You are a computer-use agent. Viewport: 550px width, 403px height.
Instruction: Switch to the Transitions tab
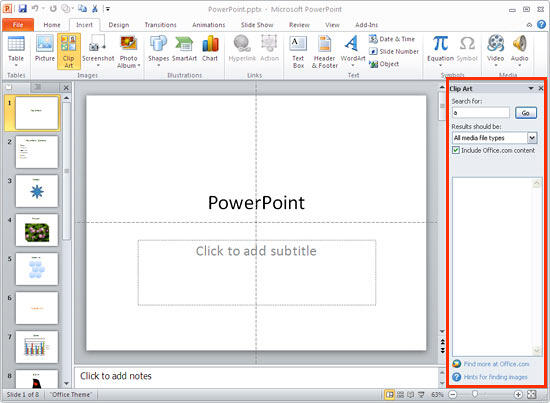click(x=160, y=25)
